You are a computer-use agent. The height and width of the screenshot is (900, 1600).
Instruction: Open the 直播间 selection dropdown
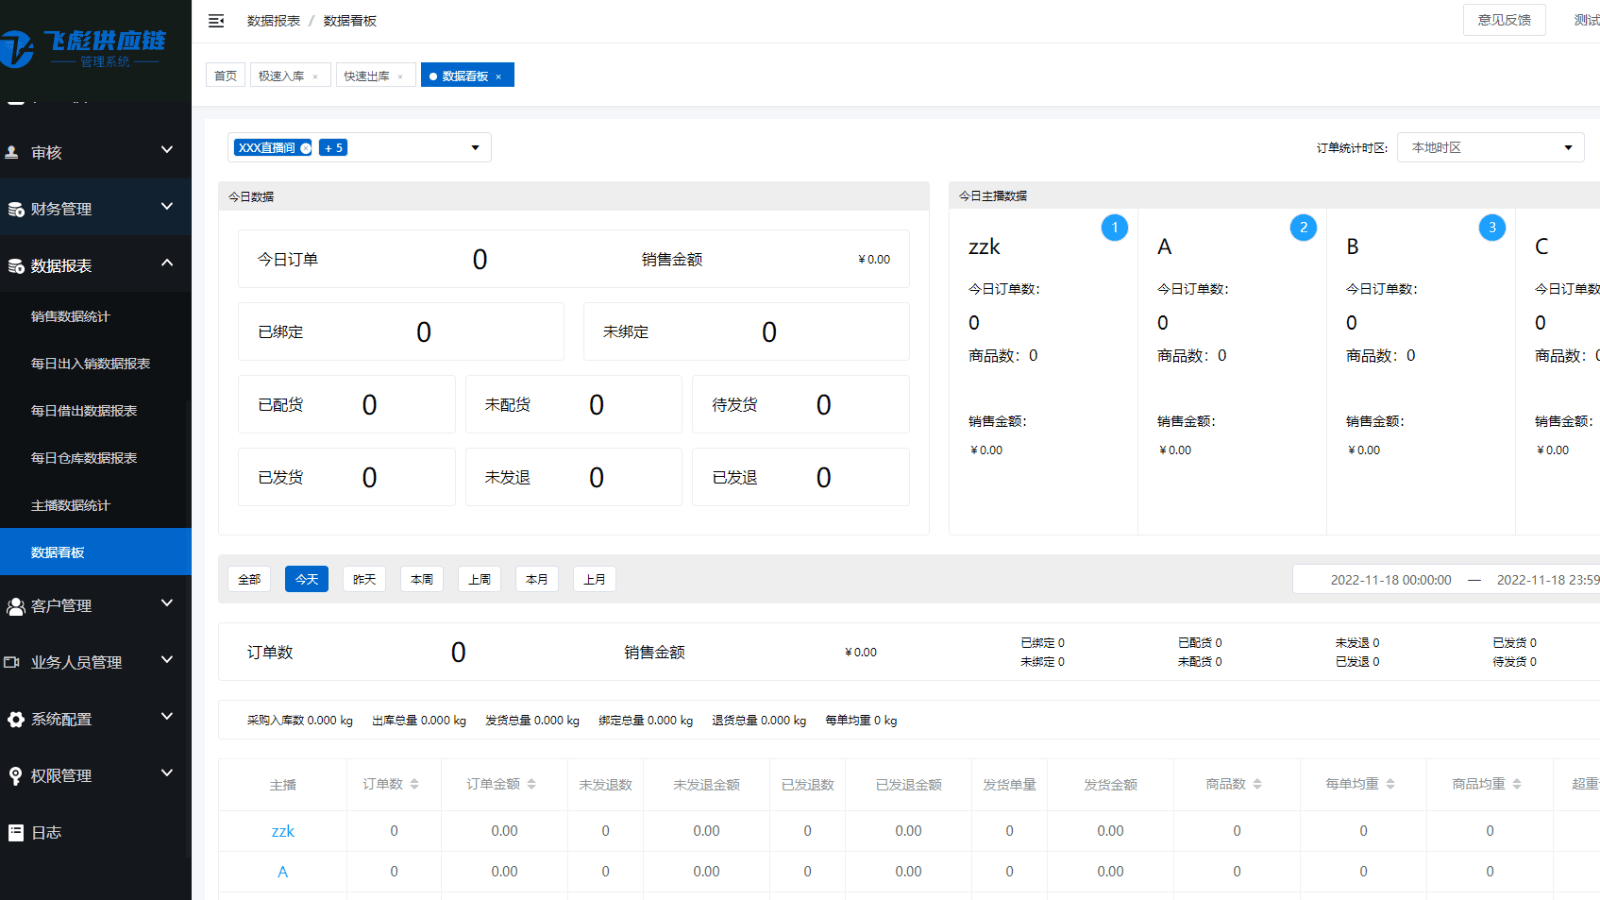pos(474,147)
